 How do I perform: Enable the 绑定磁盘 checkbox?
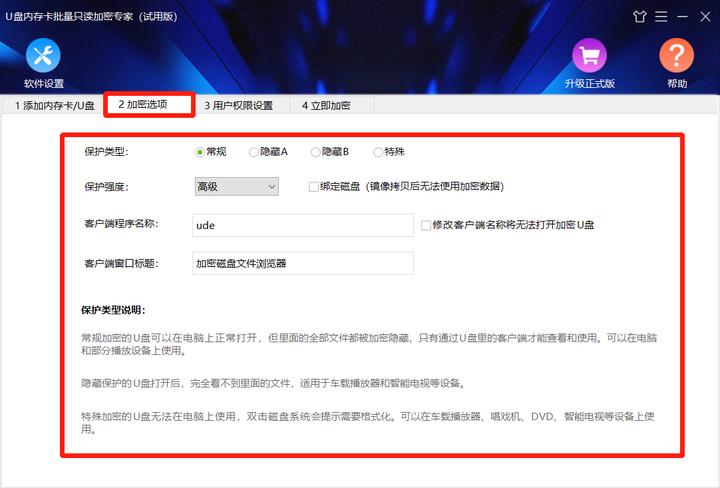[314, 187]
